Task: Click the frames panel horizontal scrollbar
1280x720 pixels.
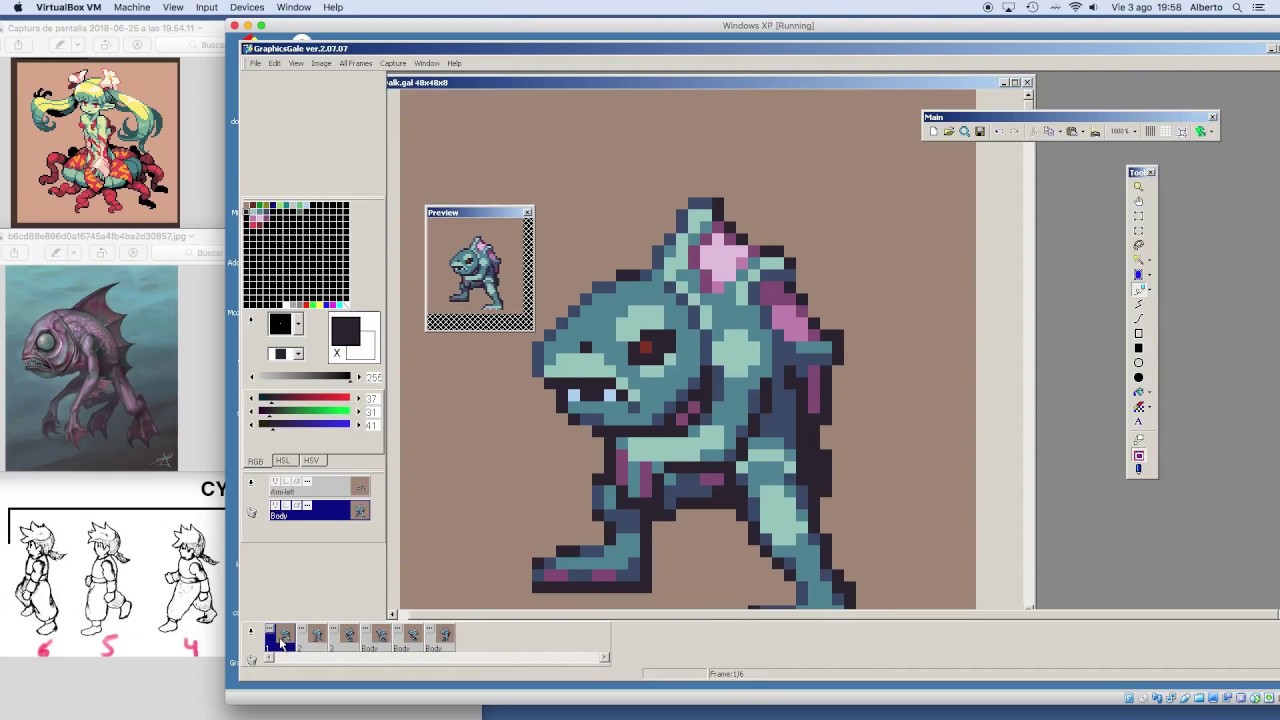Action: [x=436, y=657]
